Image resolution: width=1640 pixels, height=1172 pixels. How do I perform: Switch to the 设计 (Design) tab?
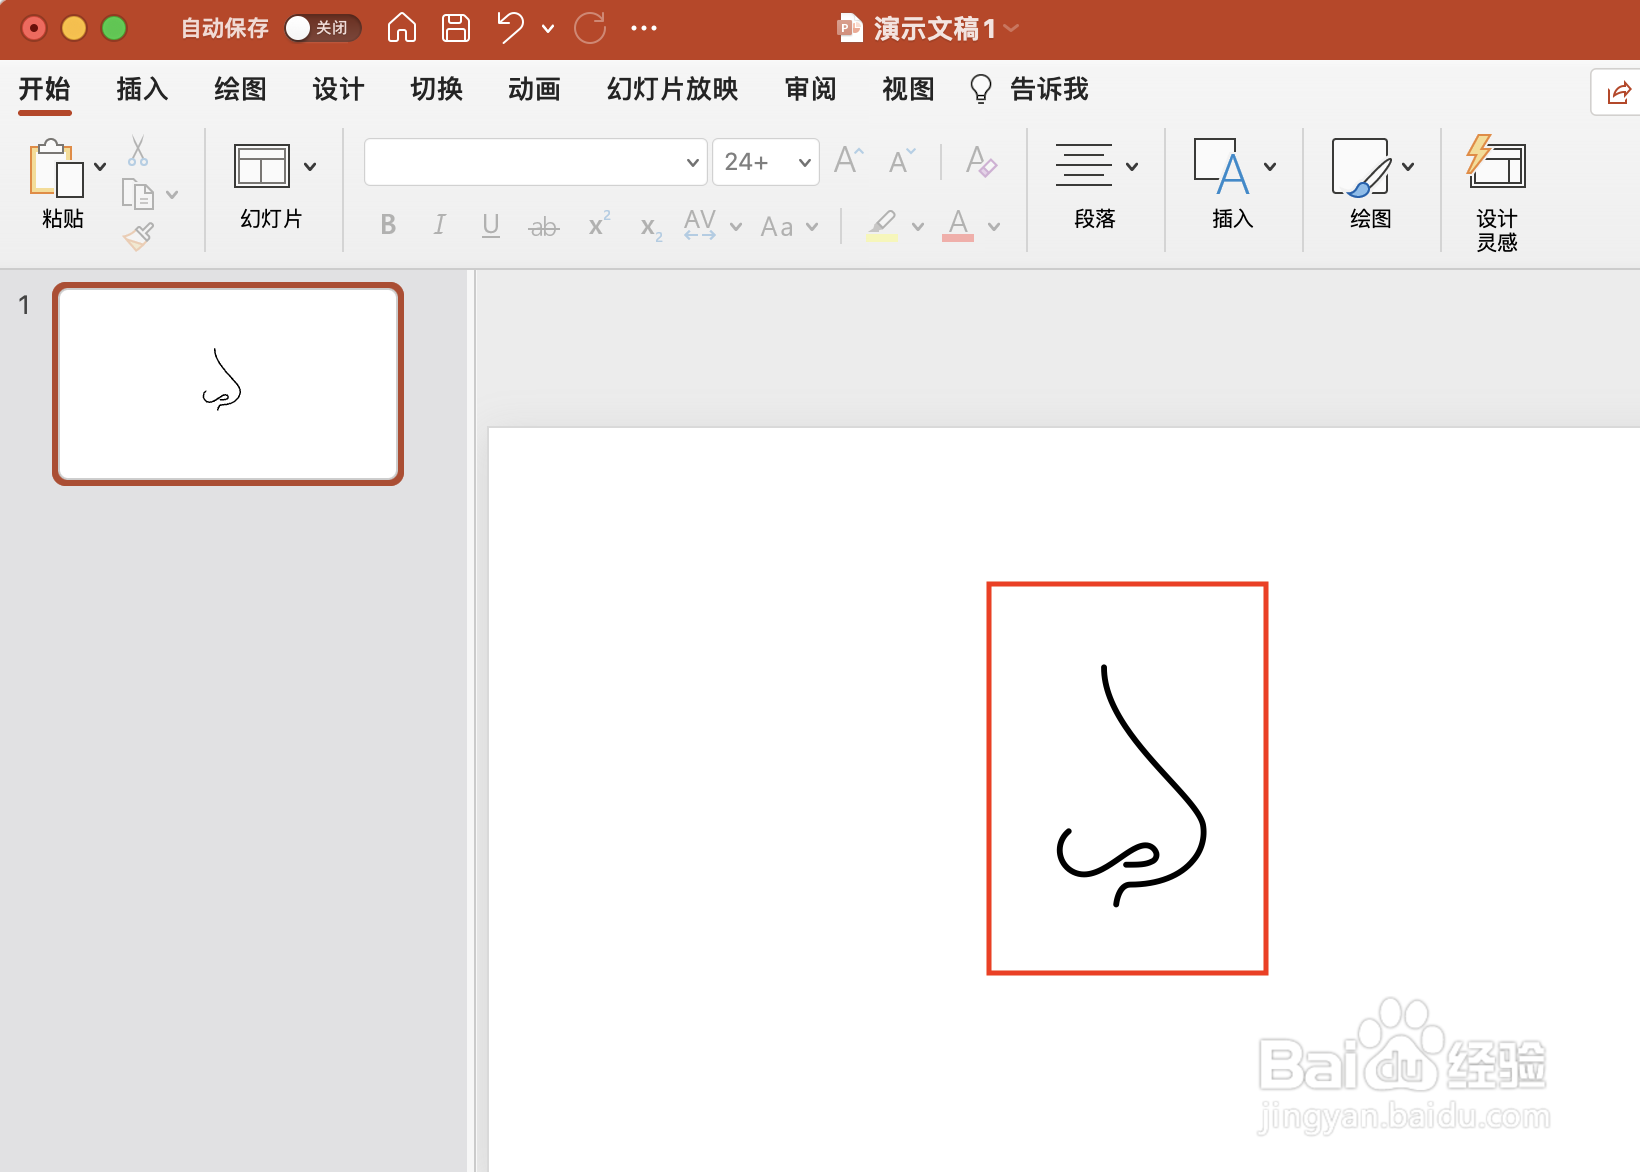[338, 89]
